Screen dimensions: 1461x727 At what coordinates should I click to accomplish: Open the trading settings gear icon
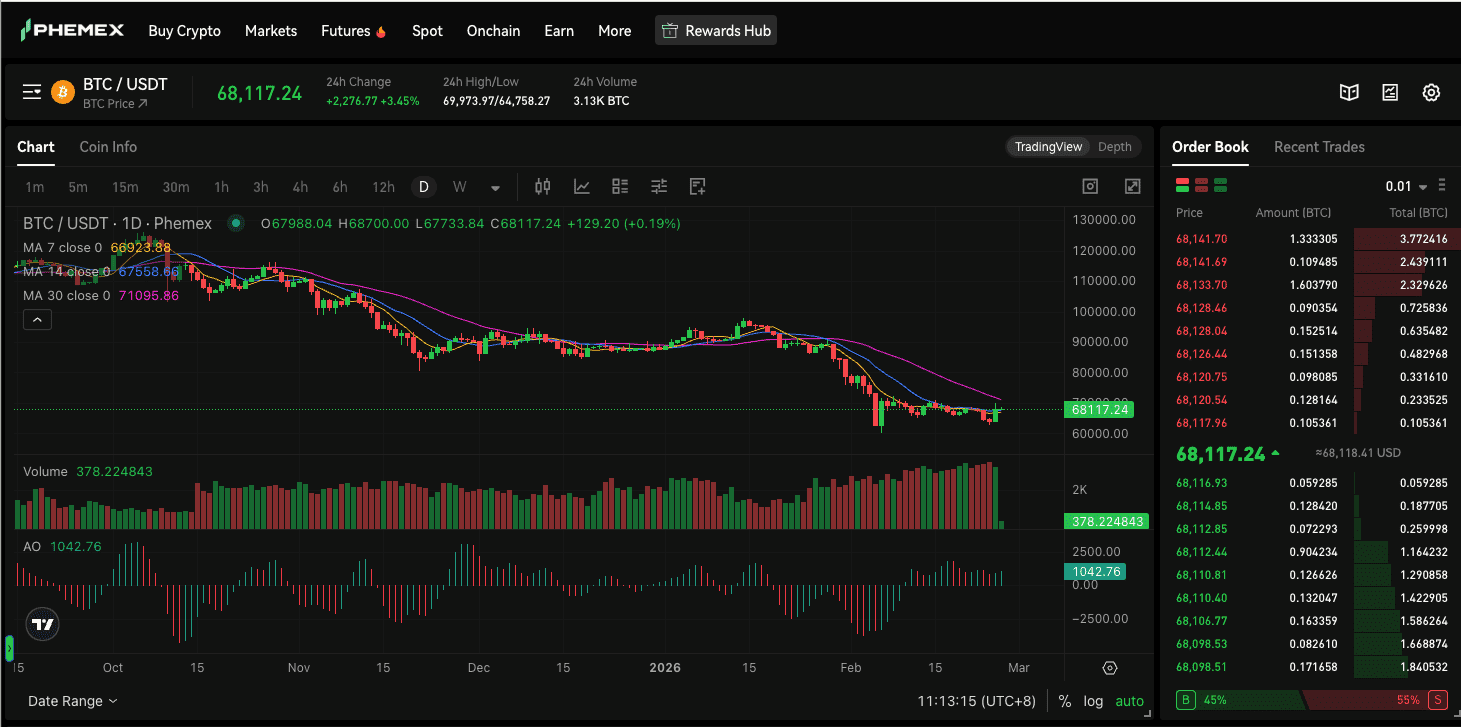(1431, 93)
